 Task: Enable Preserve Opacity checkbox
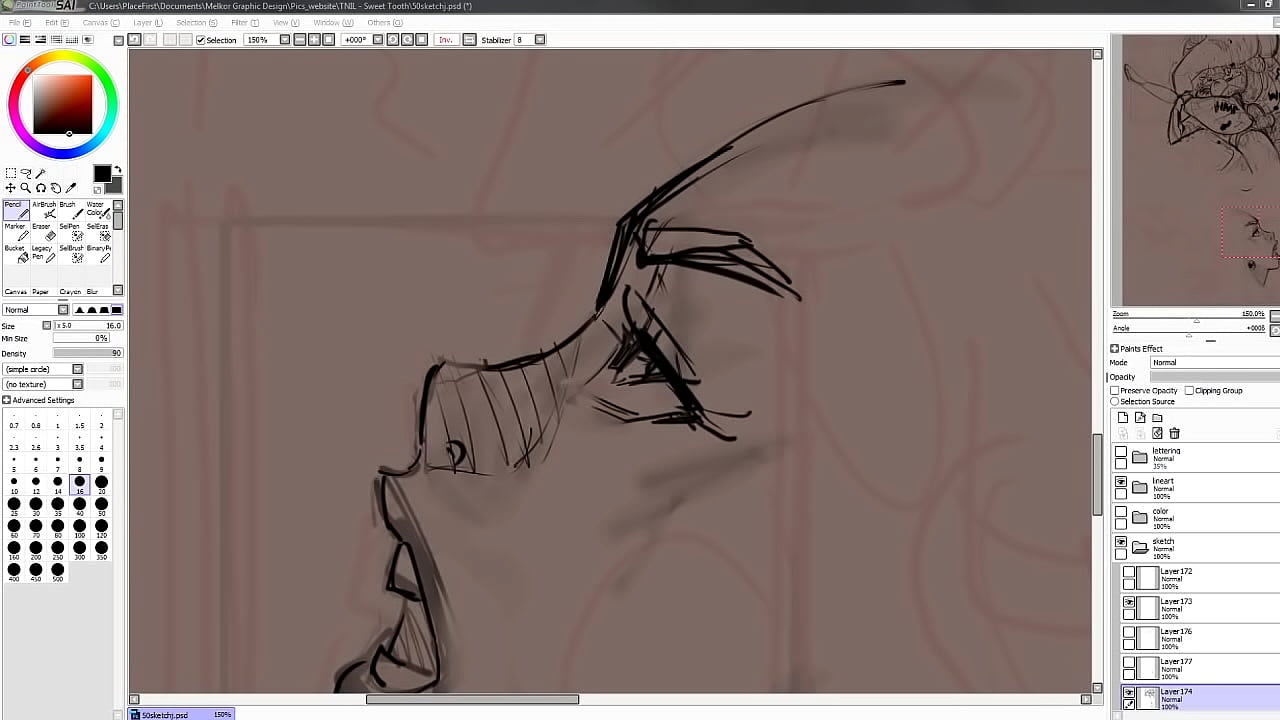point(1115,391)
